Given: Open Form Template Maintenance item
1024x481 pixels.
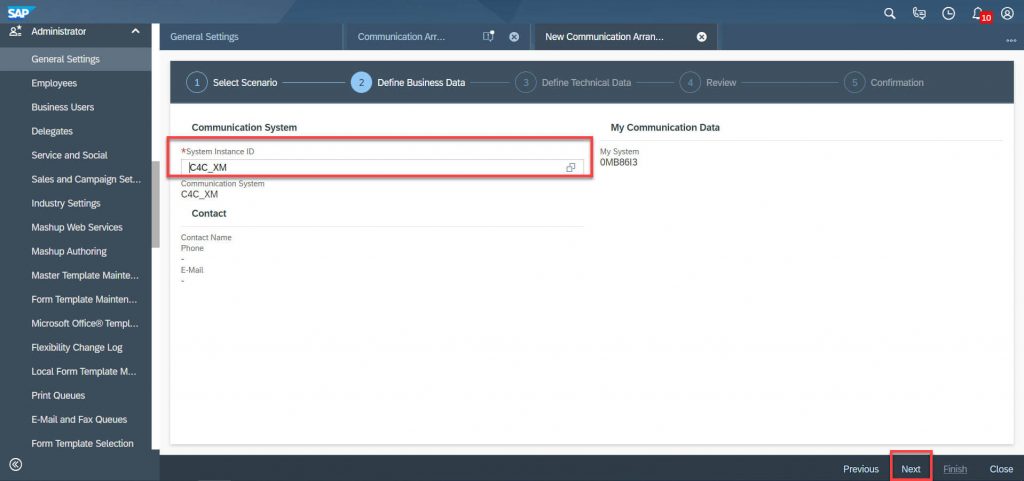Looking at the screenshot, I should click(x=76, y=299).
